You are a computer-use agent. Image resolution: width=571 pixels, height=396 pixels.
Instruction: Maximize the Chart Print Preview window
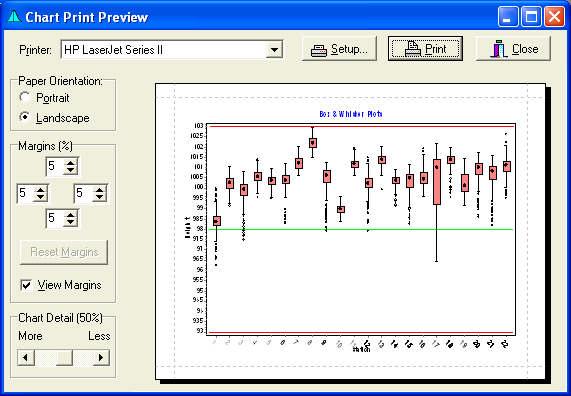[531, 17]
